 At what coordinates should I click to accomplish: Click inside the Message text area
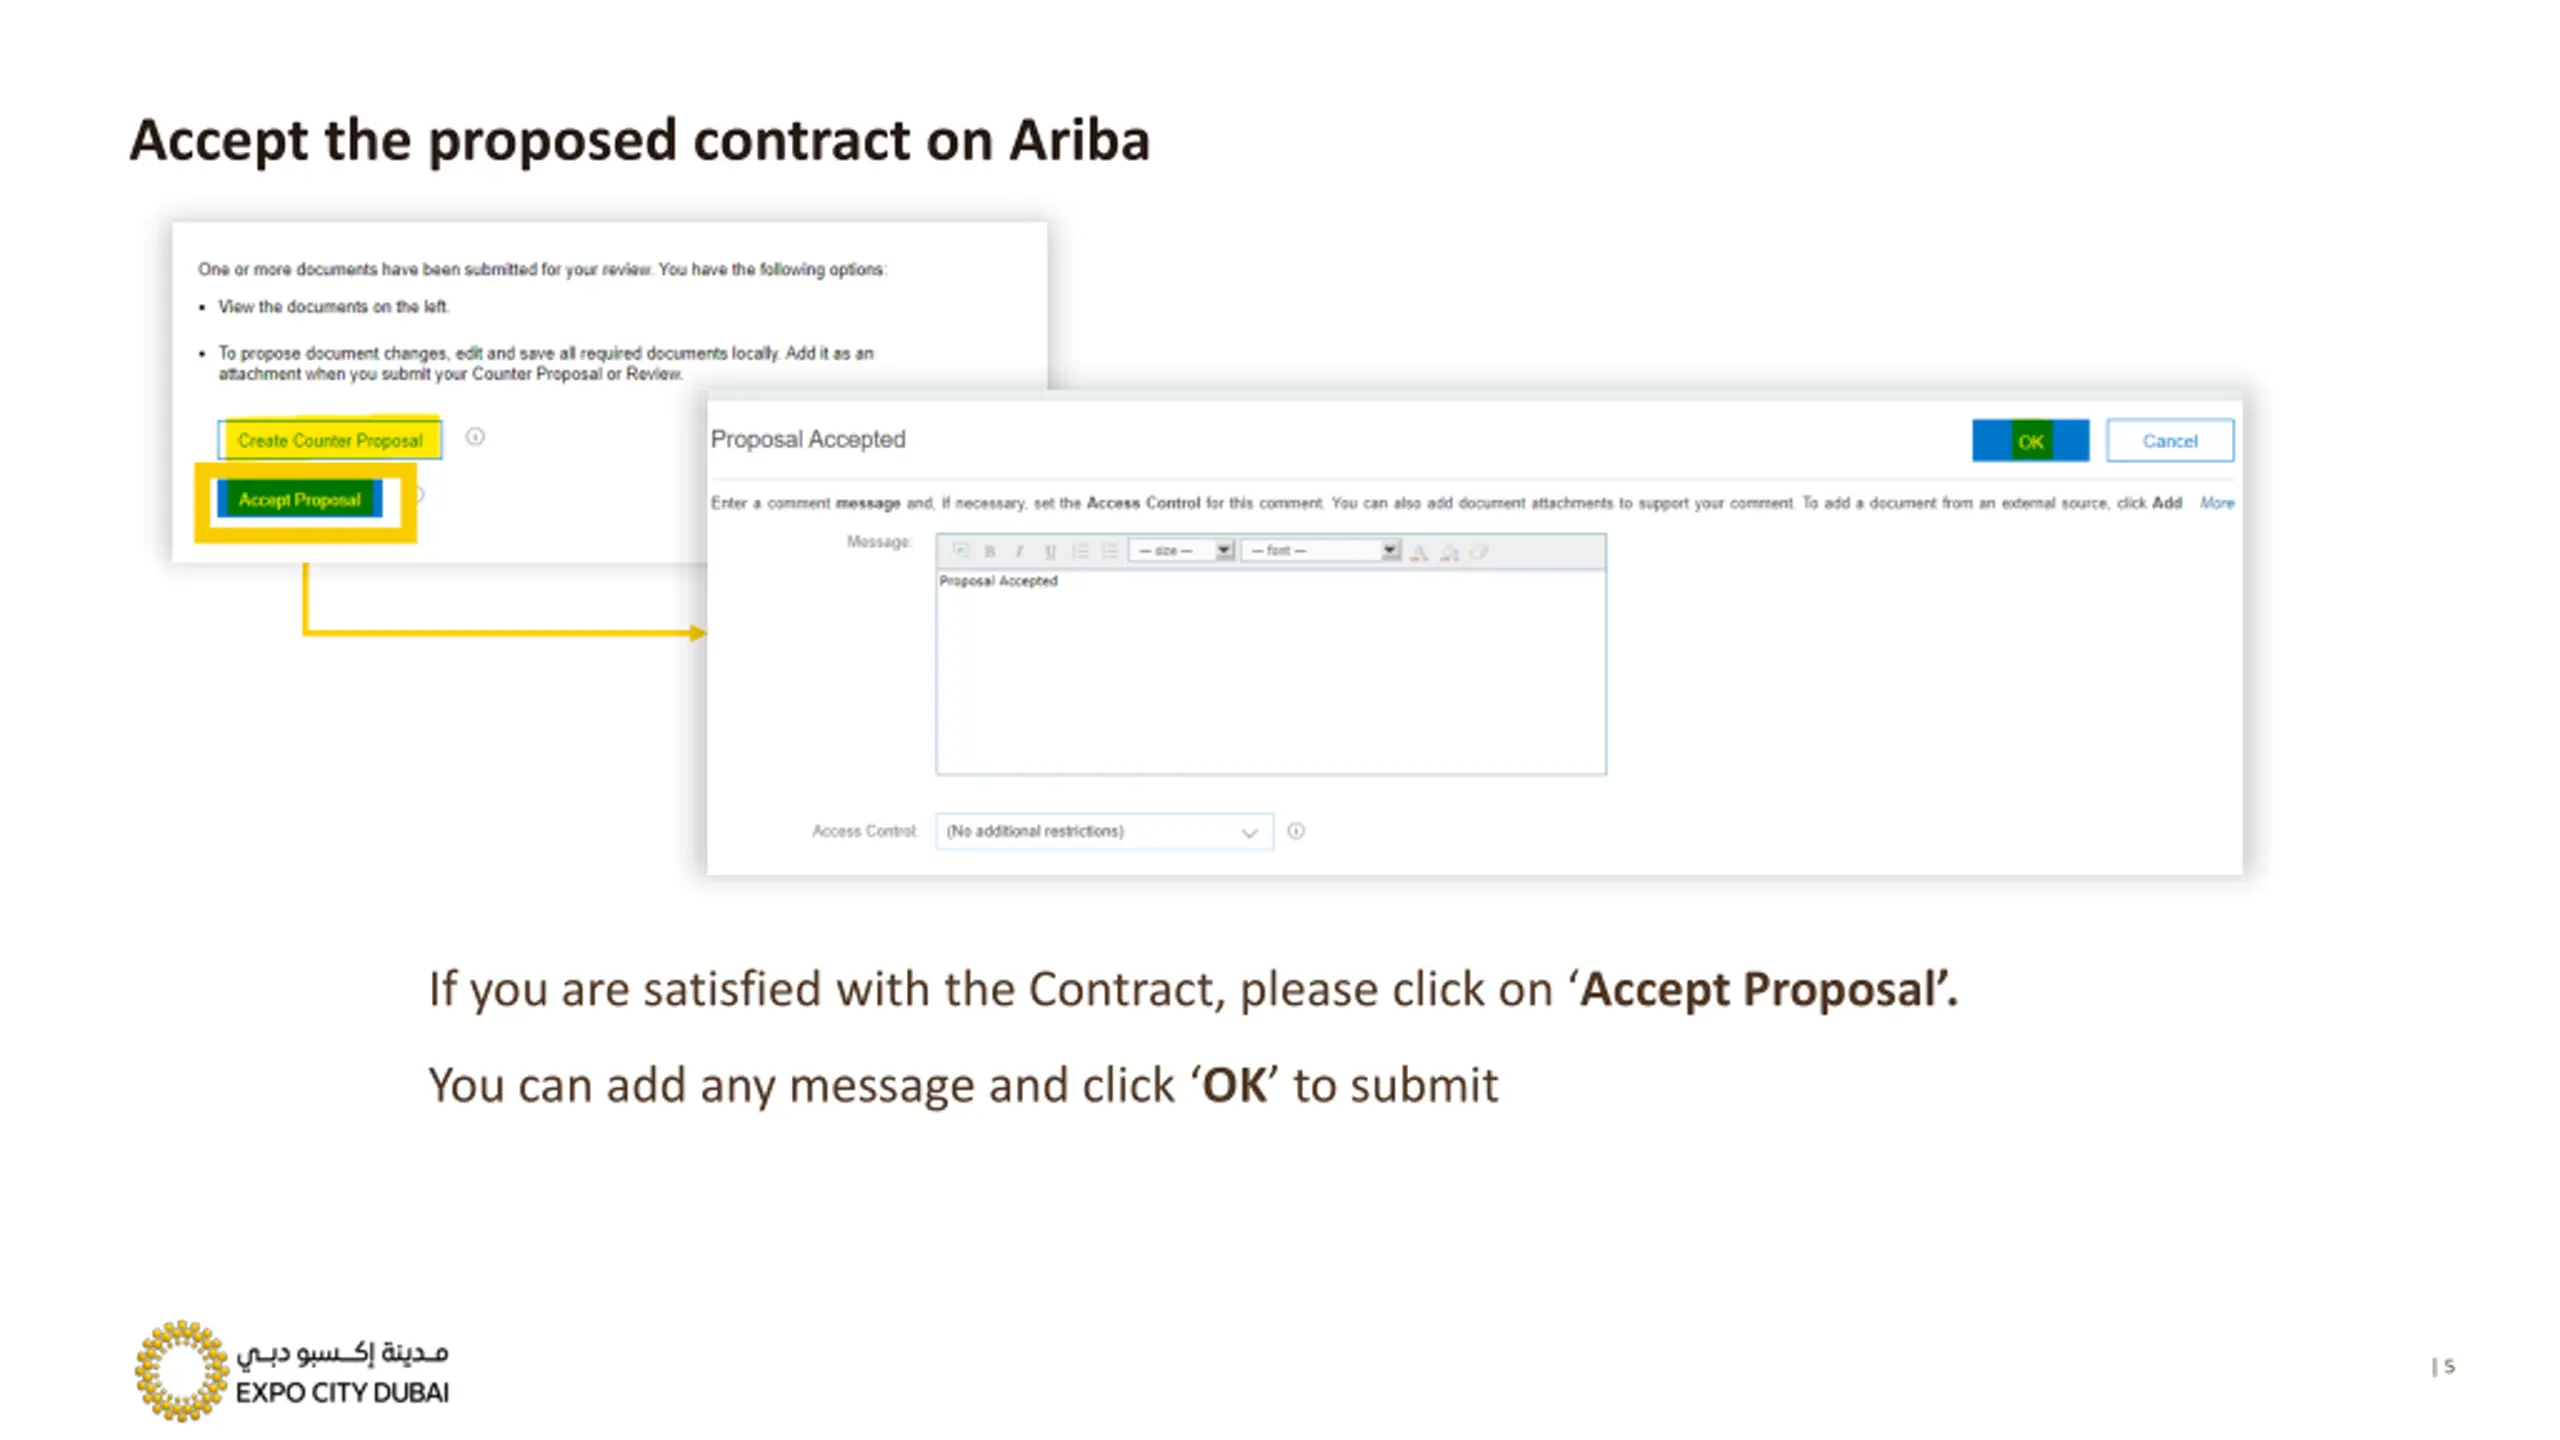click(x=1271, y=672)
